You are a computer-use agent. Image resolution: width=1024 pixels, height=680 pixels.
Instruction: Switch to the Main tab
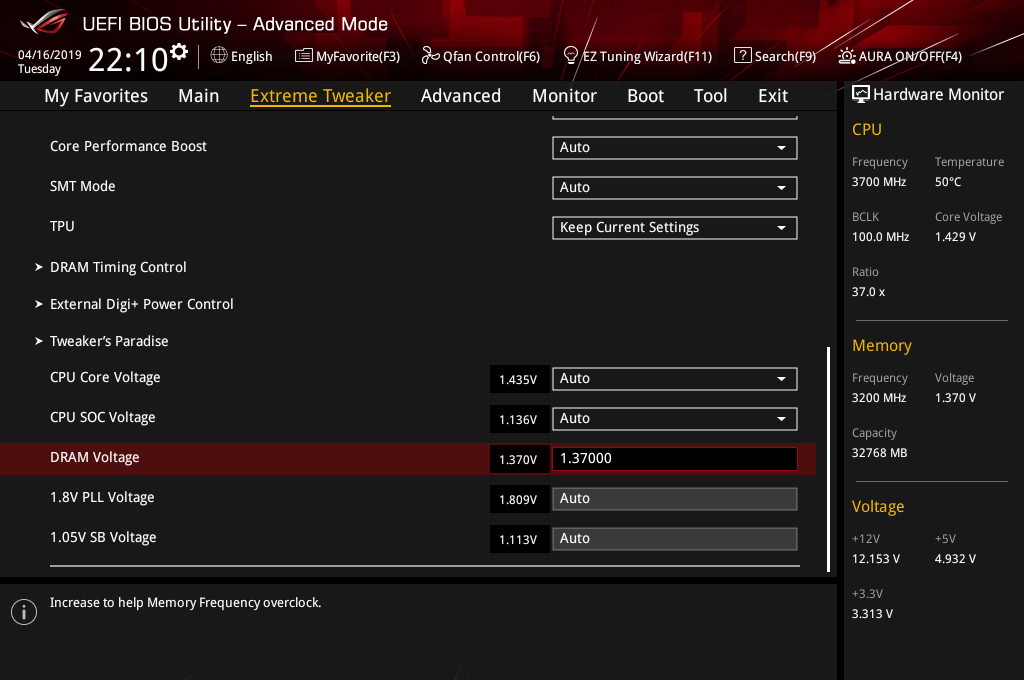coord(199,96)
